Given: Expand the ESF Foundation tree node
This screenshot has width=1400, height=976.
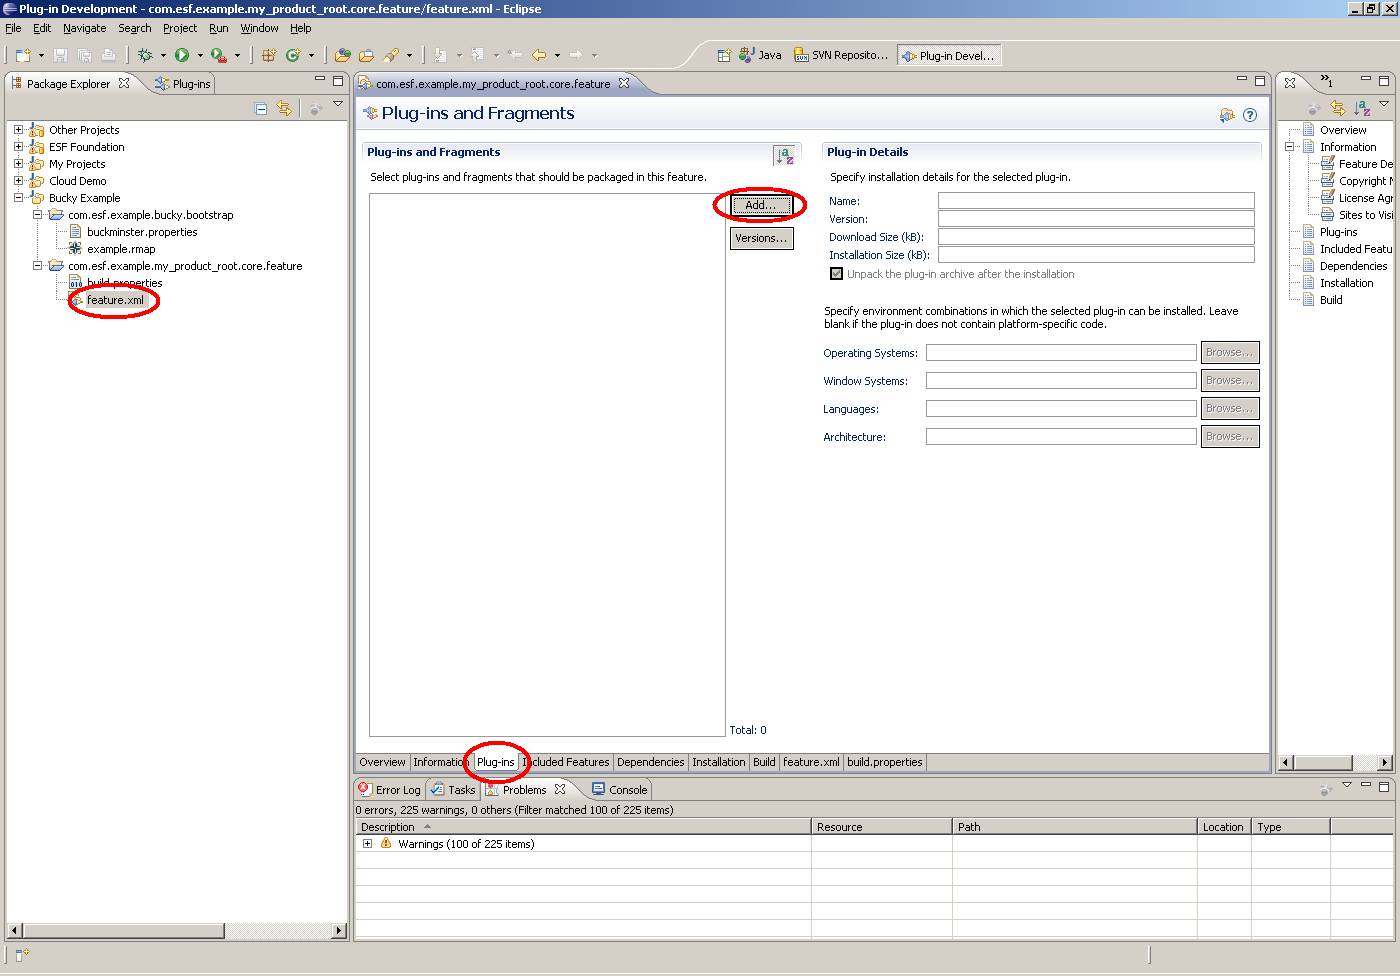Looking at the screenshot, I should click(x=18, y=147).
